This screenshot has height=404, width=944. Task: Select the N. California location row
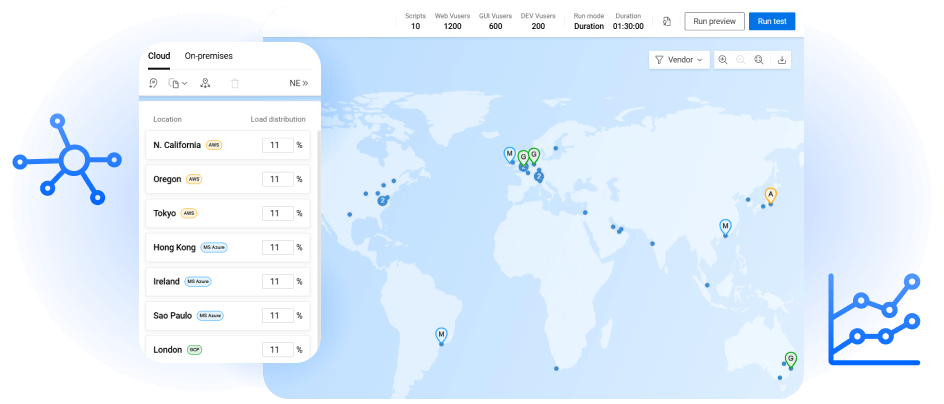pos(228,145)
